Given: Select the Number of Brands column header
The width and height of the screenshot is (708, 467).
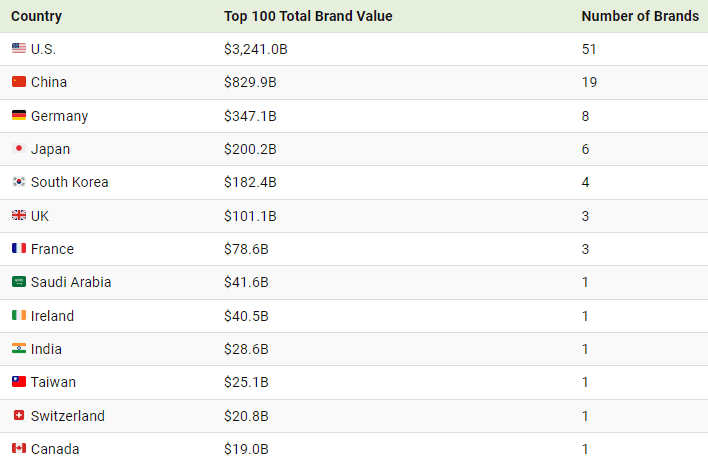Looking at the screenshot, I should click(640, 16).
